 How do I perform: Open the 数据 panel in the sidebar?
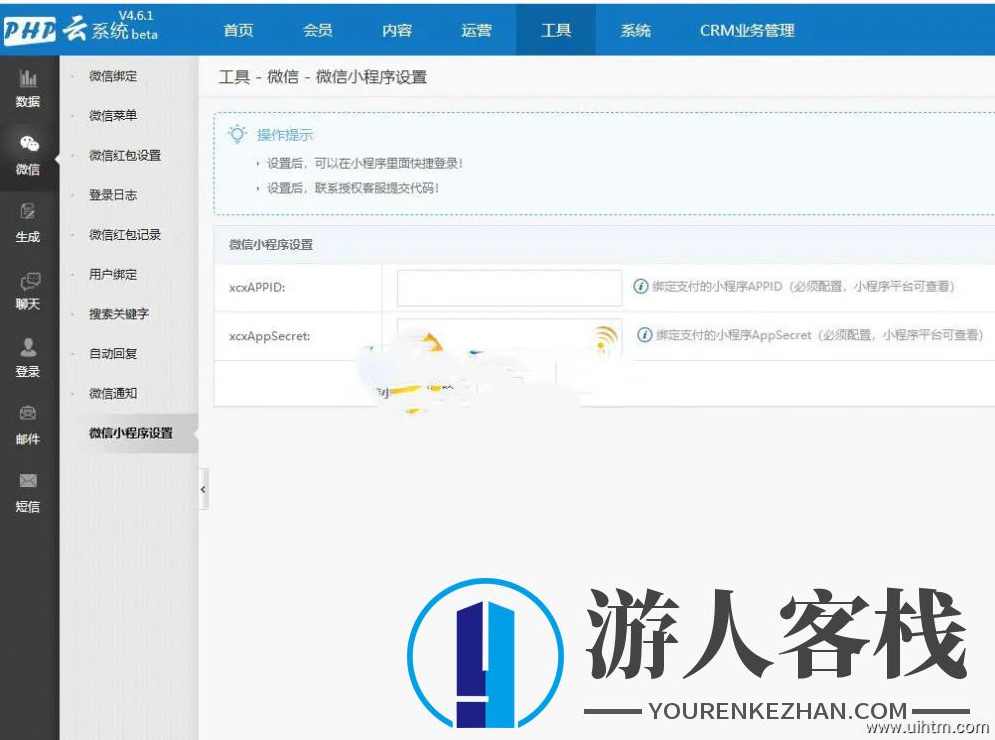28,90
